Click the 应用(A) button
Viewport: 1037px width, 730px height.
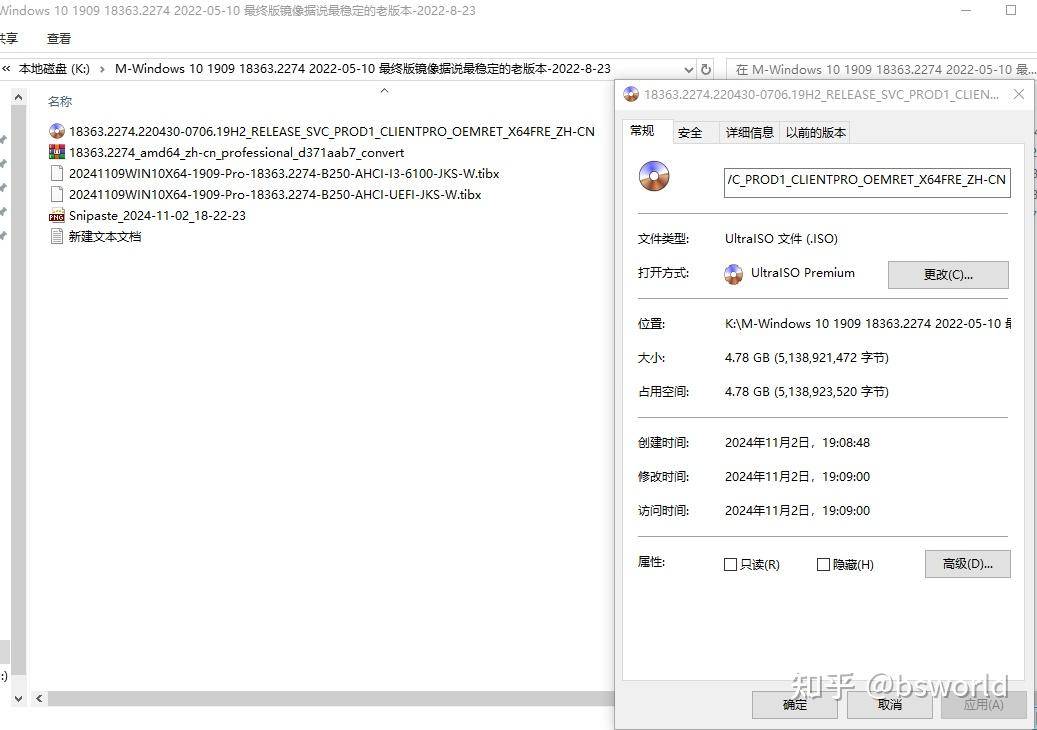click(x=983, y=705)
